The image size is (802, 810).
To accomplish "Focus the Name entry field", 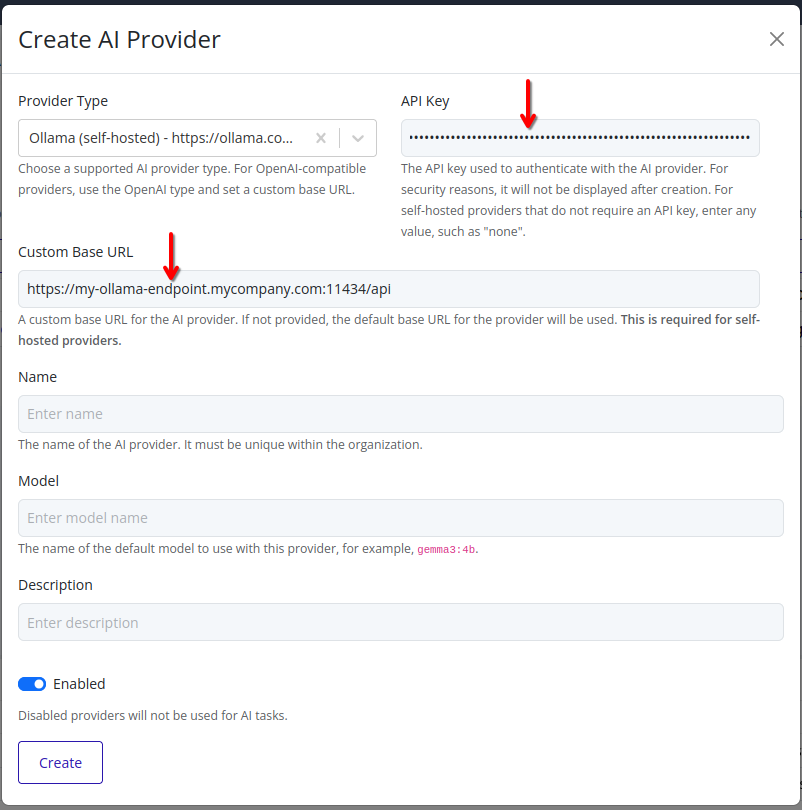I will (x=400, y=413).
